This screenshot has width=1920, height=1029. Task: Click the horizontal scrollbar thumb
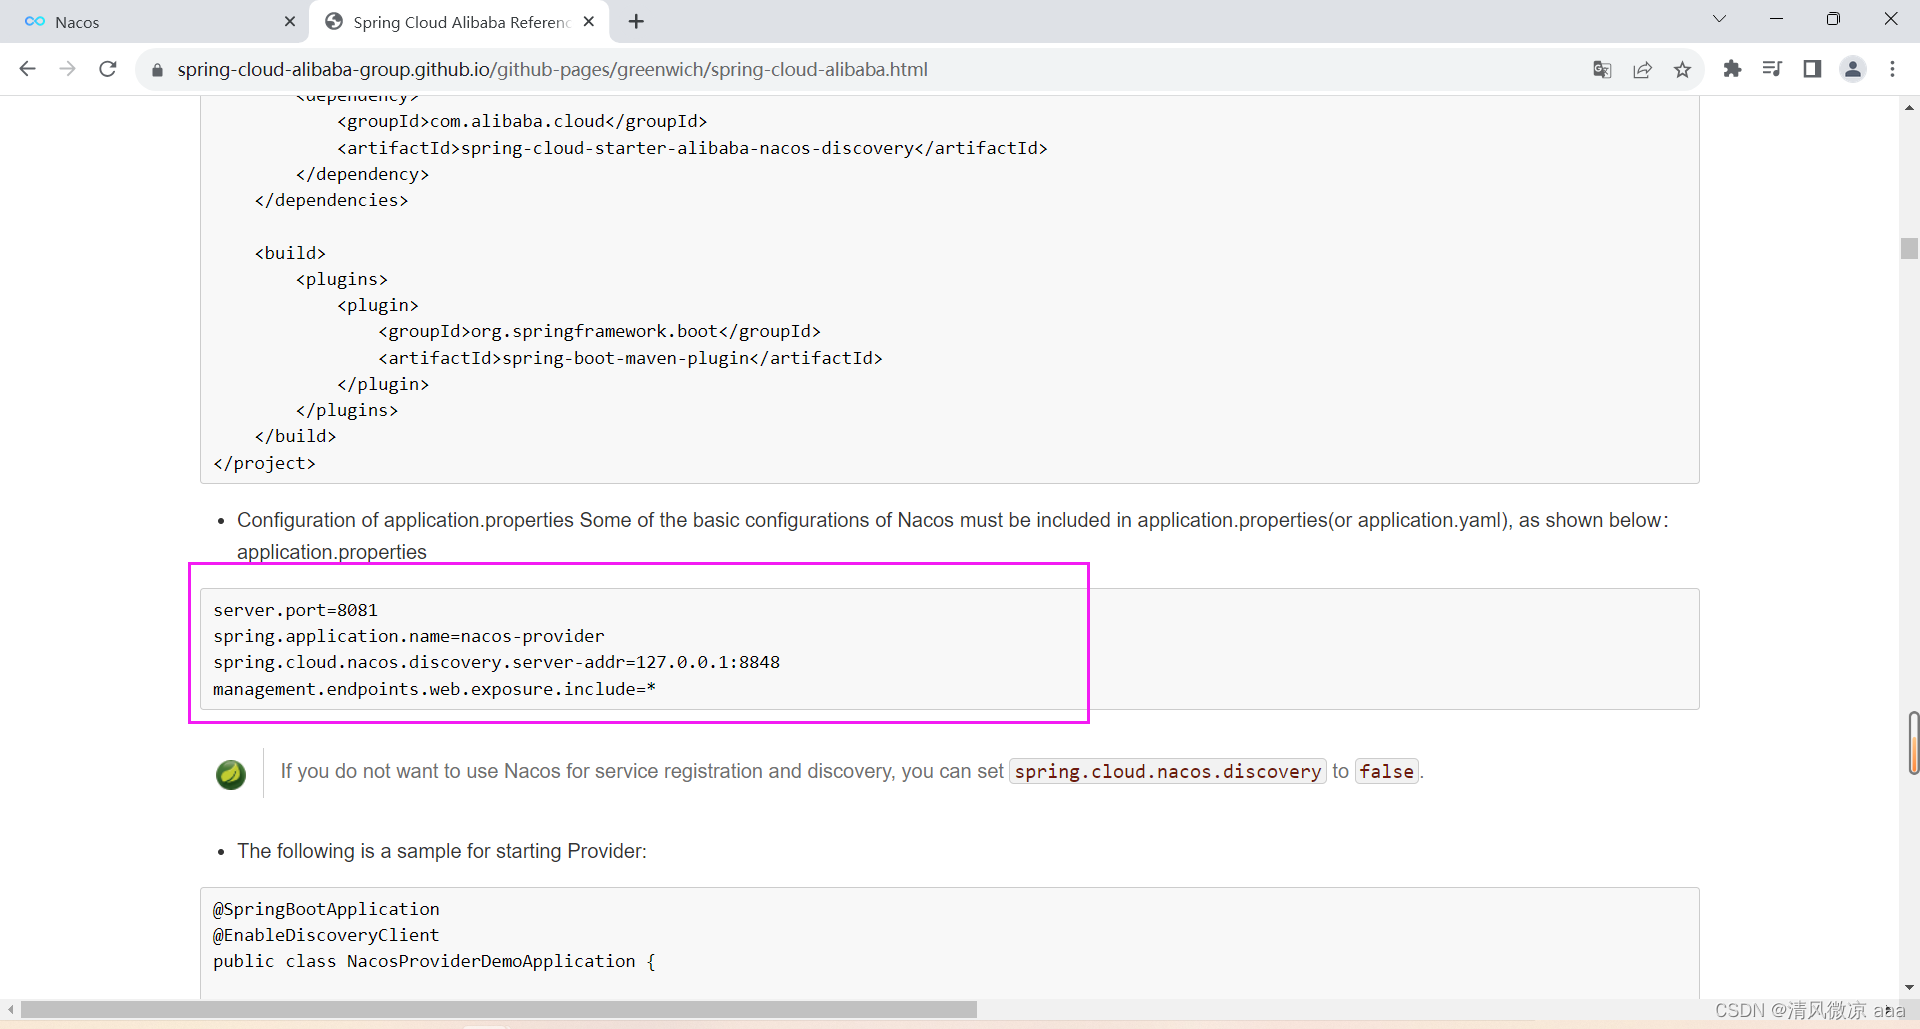(x=498, y=1010)
